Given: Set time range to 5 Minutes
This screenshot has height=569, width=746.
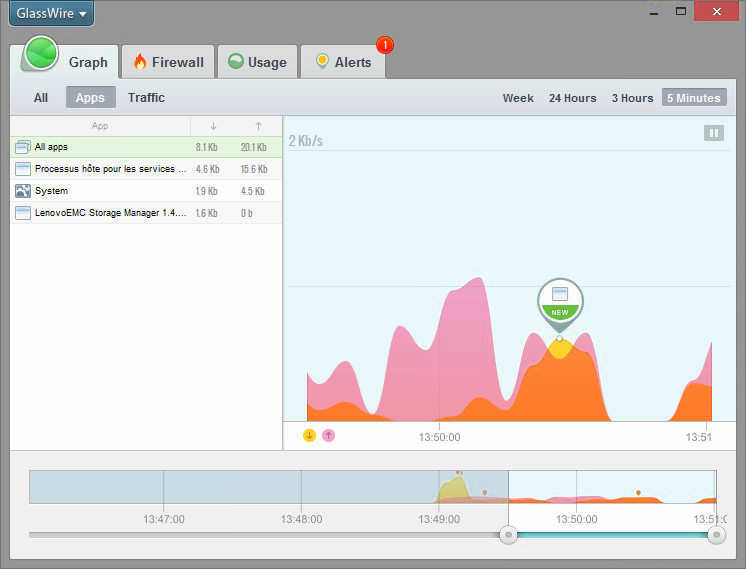Looking at the screenshot, I should [x=694, y=98].
